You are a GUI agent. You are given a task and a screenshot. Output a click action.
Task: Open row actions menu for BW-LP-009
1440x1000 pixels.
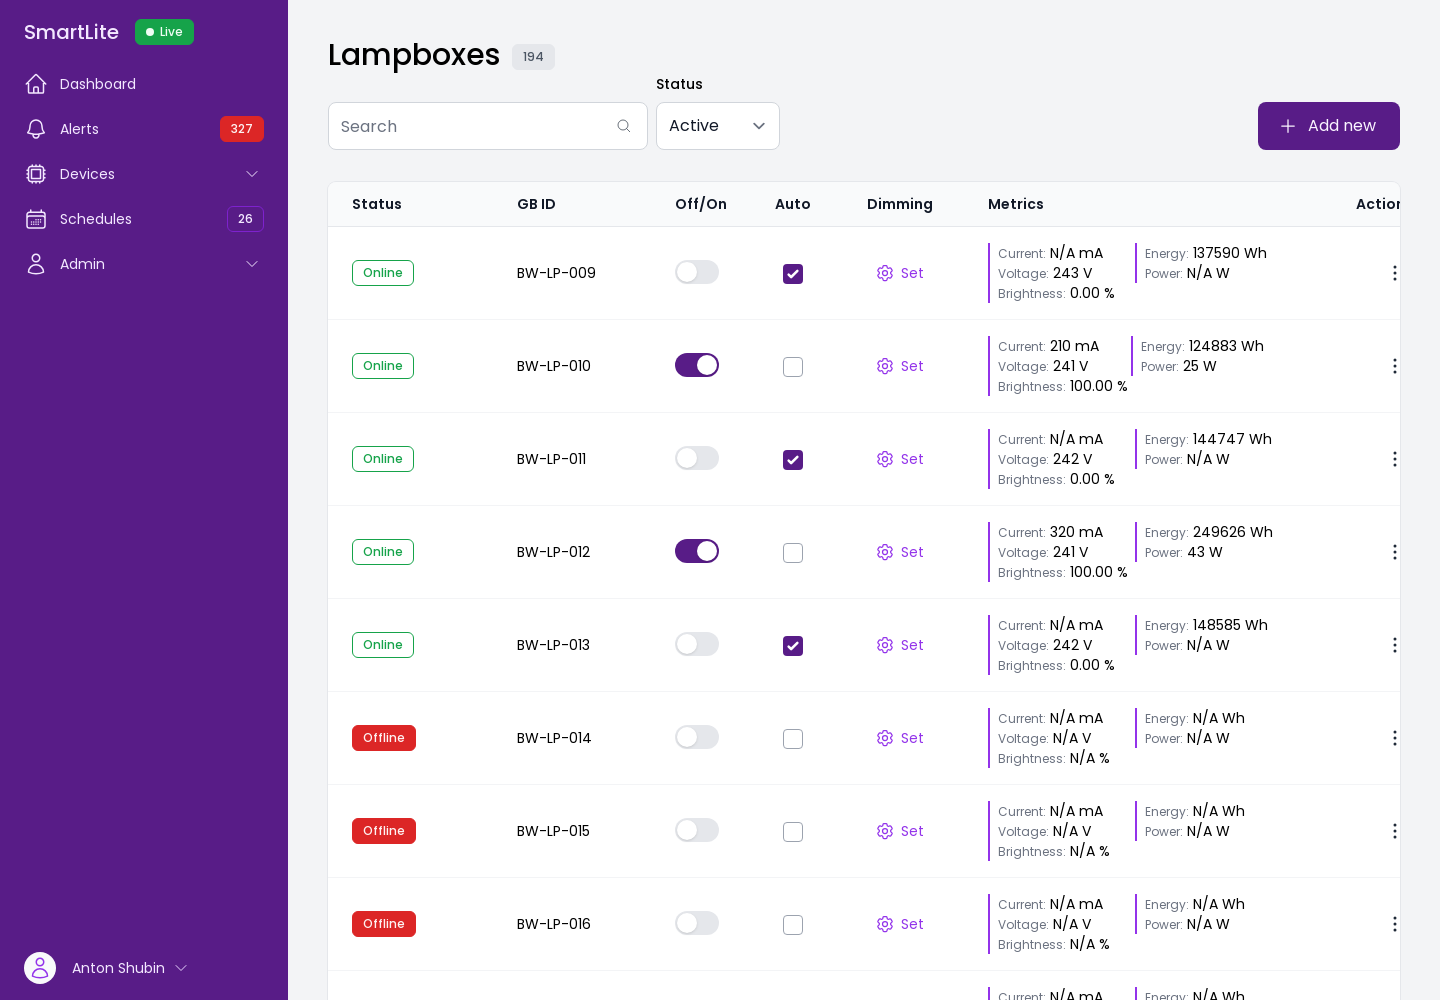1394,273
